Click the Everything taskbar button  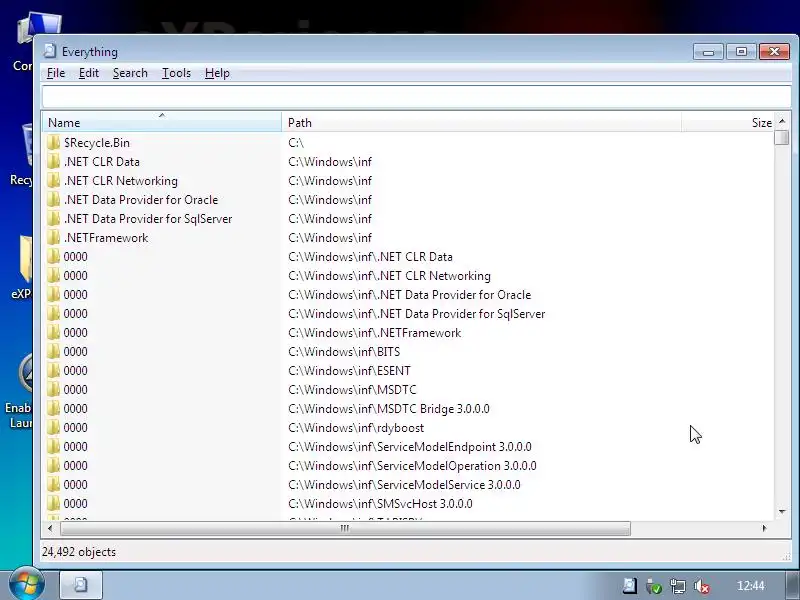click(81, 584)
